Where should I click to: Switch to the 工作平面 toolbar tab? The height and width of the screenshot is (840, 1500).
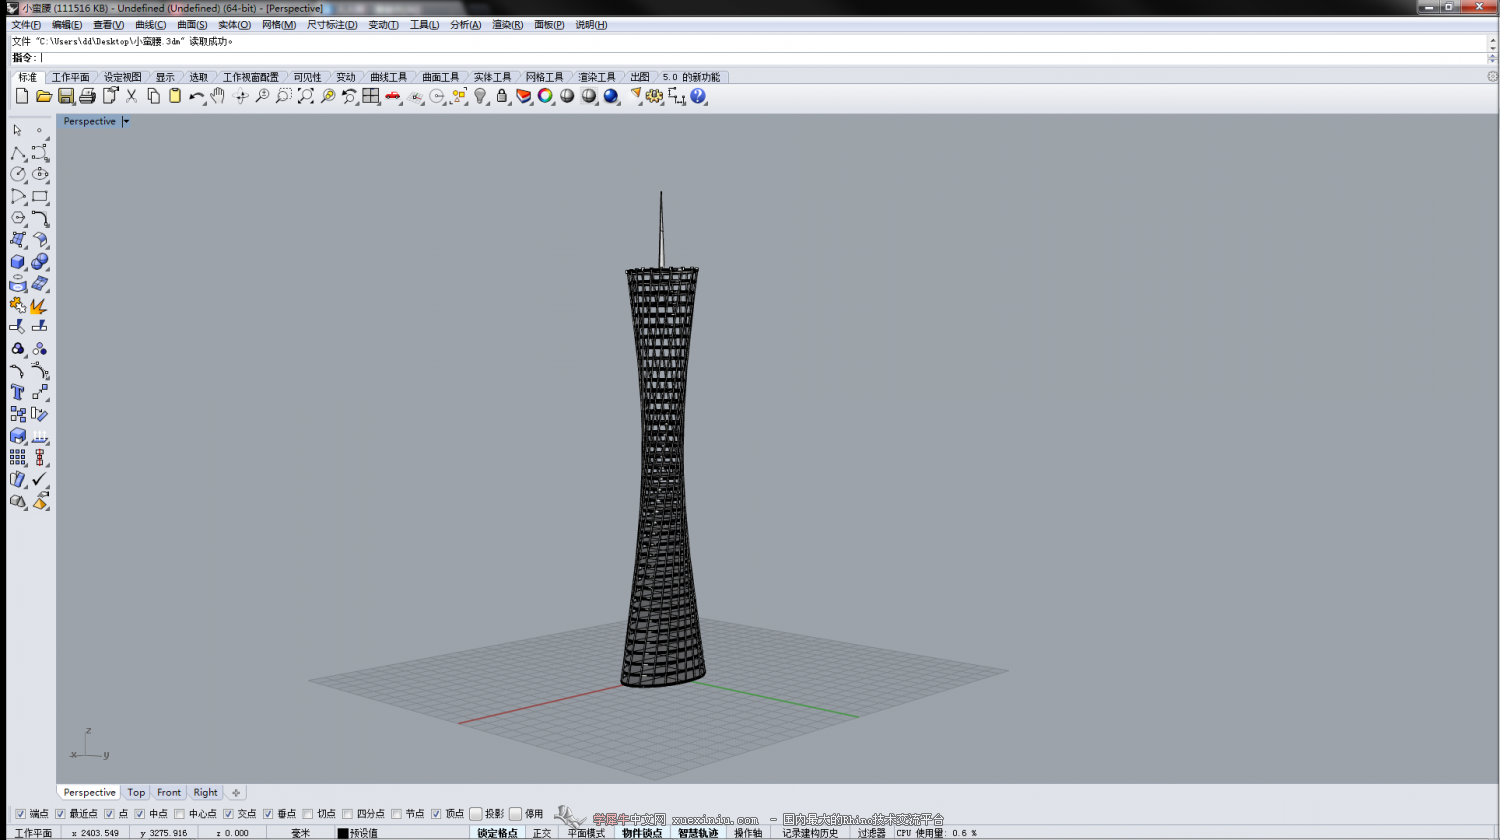point(71,77)
